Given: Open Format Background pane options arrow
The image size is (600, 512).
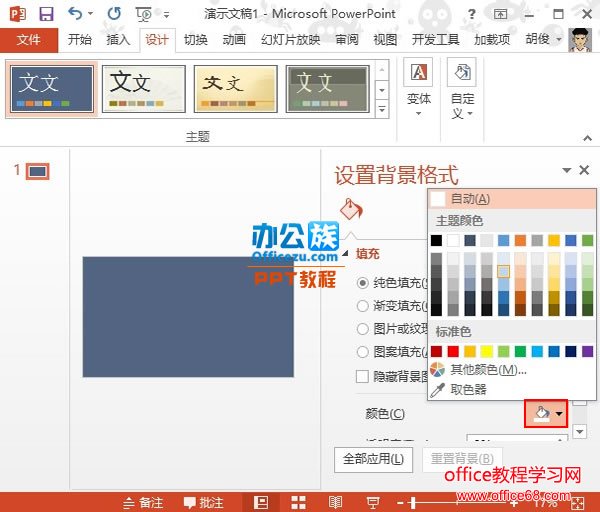Looking at the screenshot, I should [566, 170].
